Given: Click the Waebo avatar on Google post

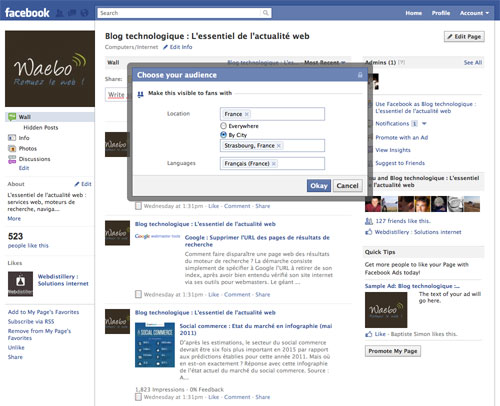Looking at the screenshot, I should (117, 233).
